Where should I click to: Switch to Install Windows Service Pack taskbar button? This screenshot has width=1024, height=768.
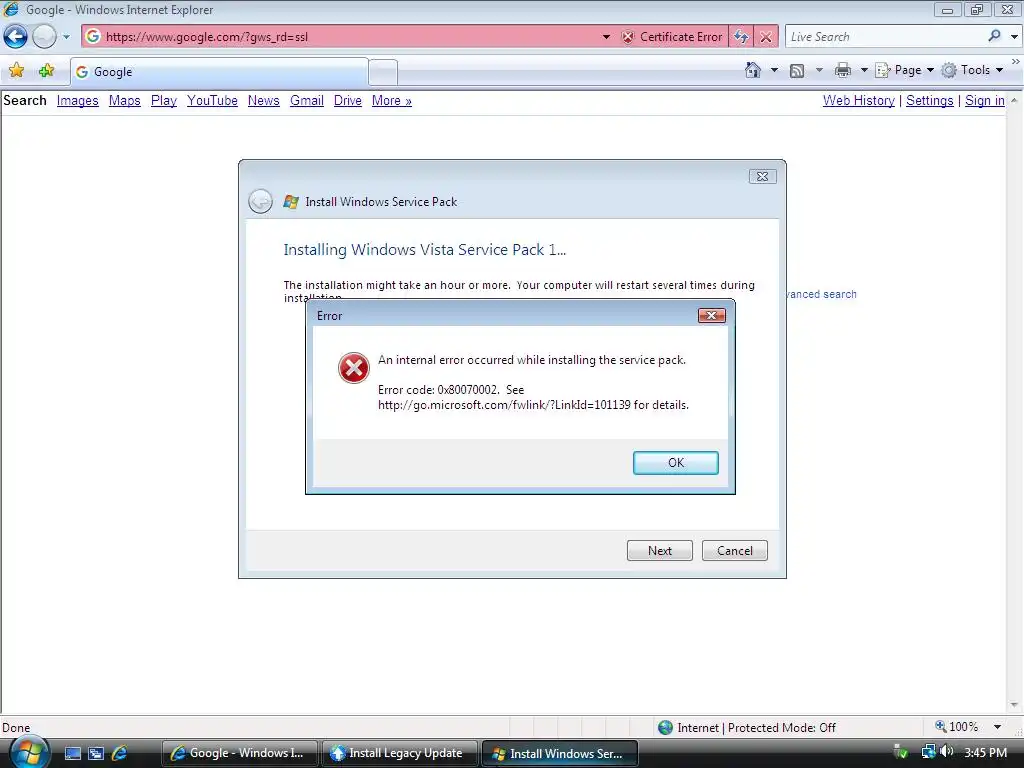click(x=560, y=753)
